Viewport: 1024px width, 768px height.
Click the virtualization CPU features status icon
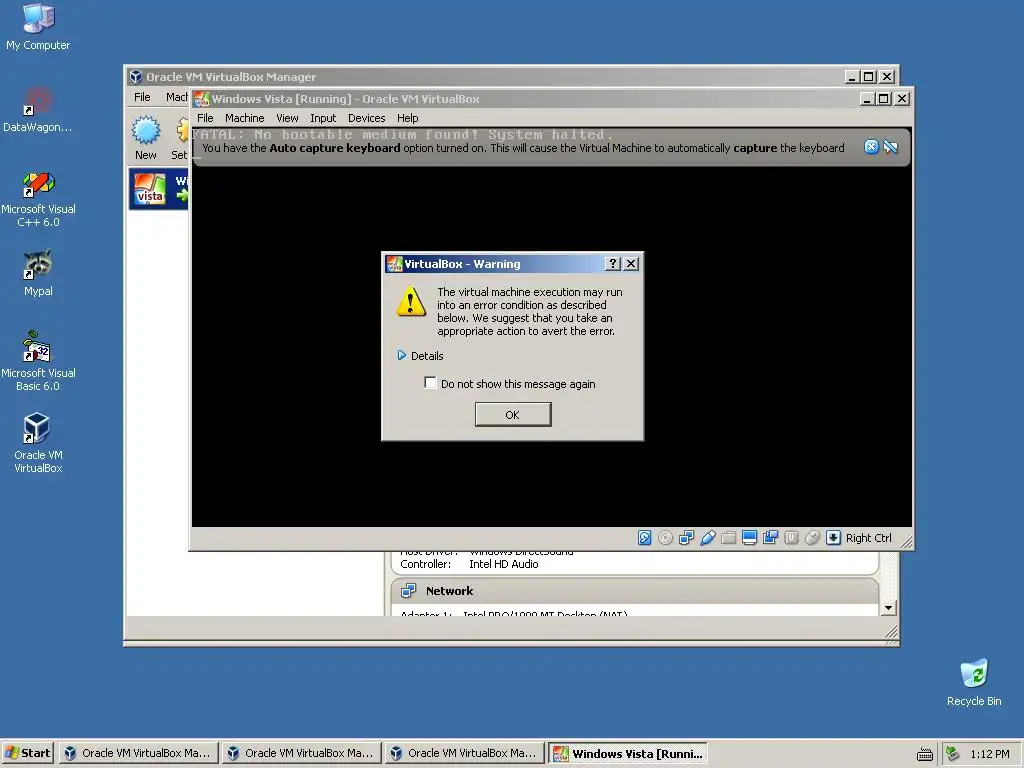pos(791,537)
